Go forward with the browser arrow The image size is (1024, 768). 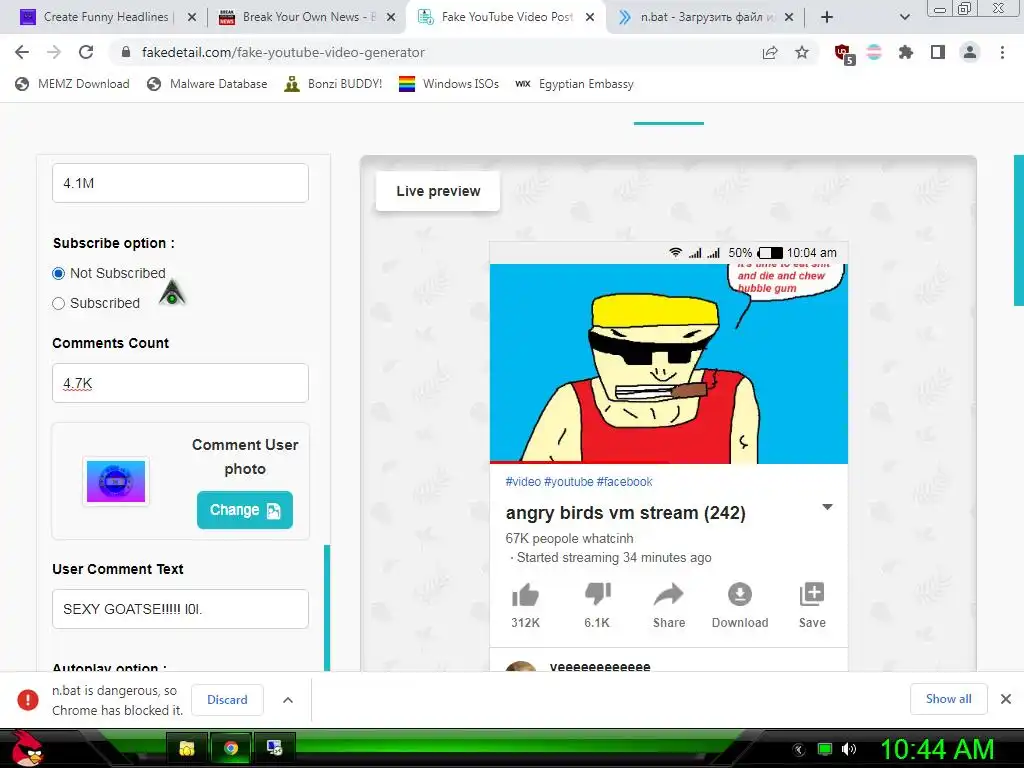coord(54,52)
